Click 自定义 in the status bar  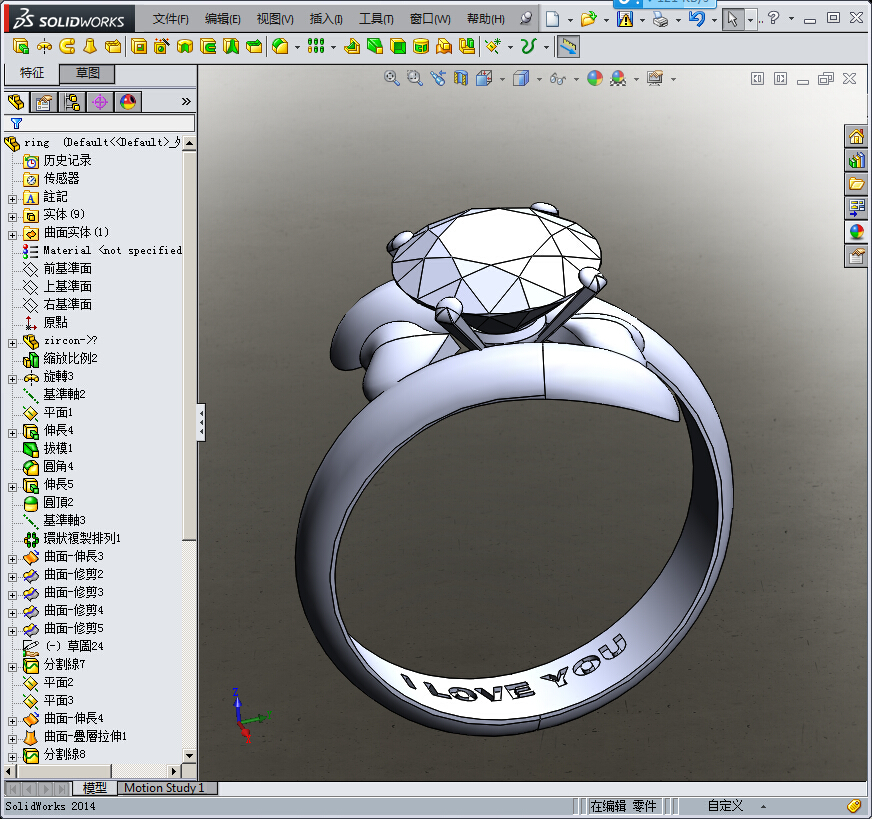click(725, 806)
